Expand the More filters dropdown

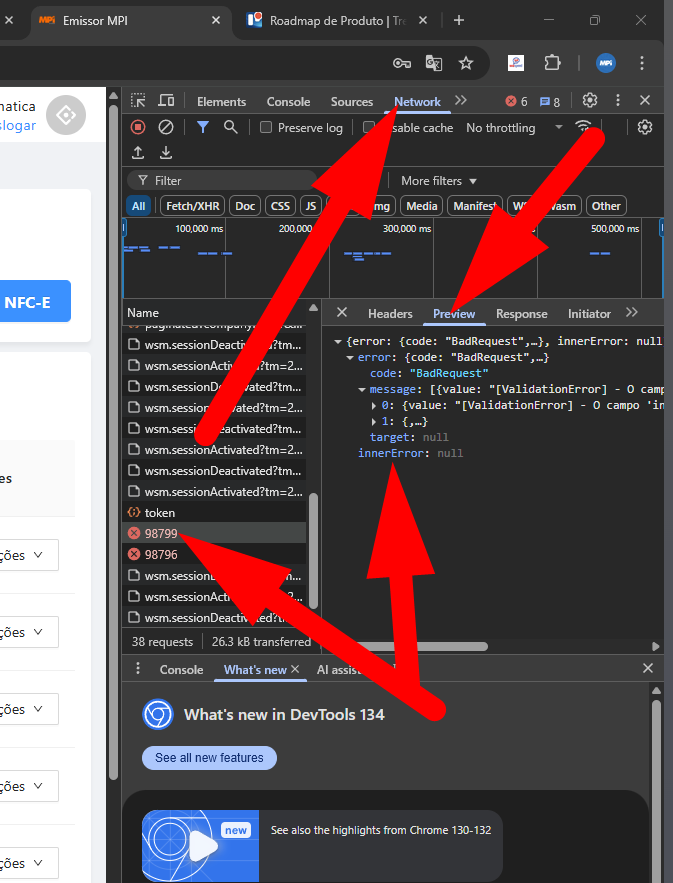[439, 181]
